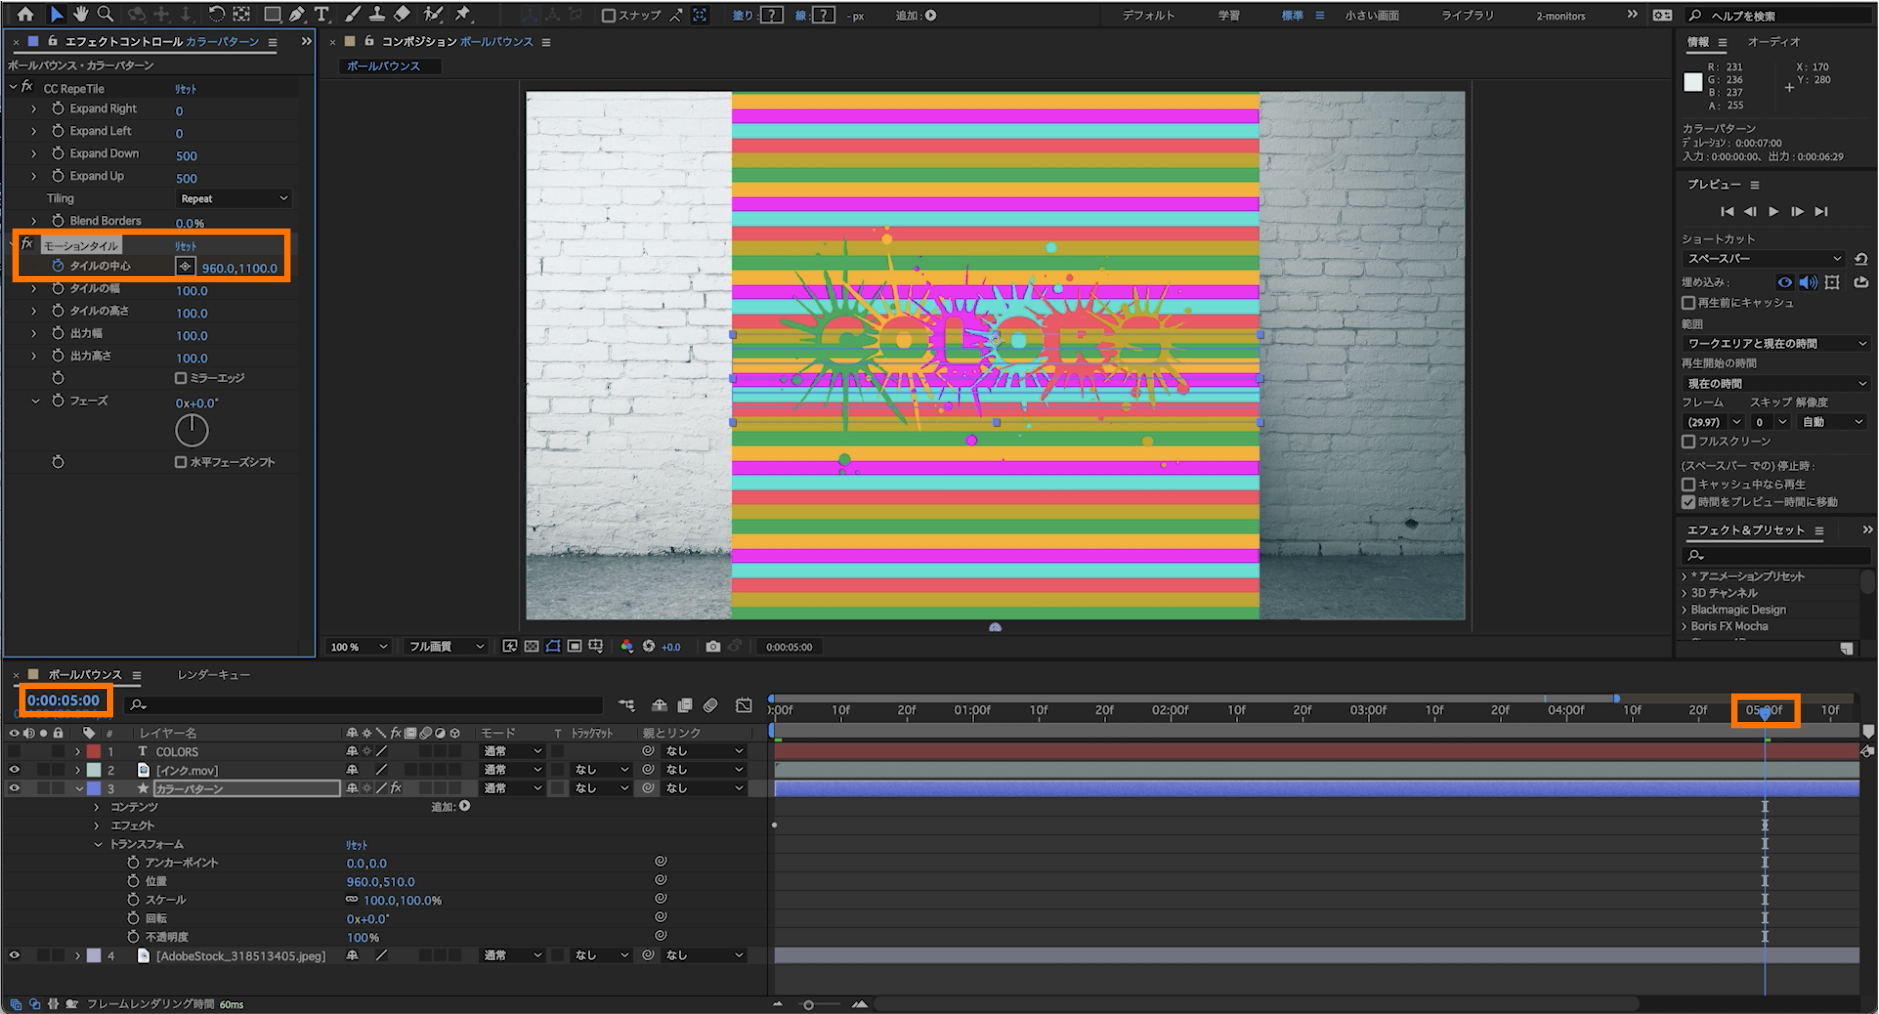
Task: Switch to the レンダーキュー tab
Action: coord(214,675)
